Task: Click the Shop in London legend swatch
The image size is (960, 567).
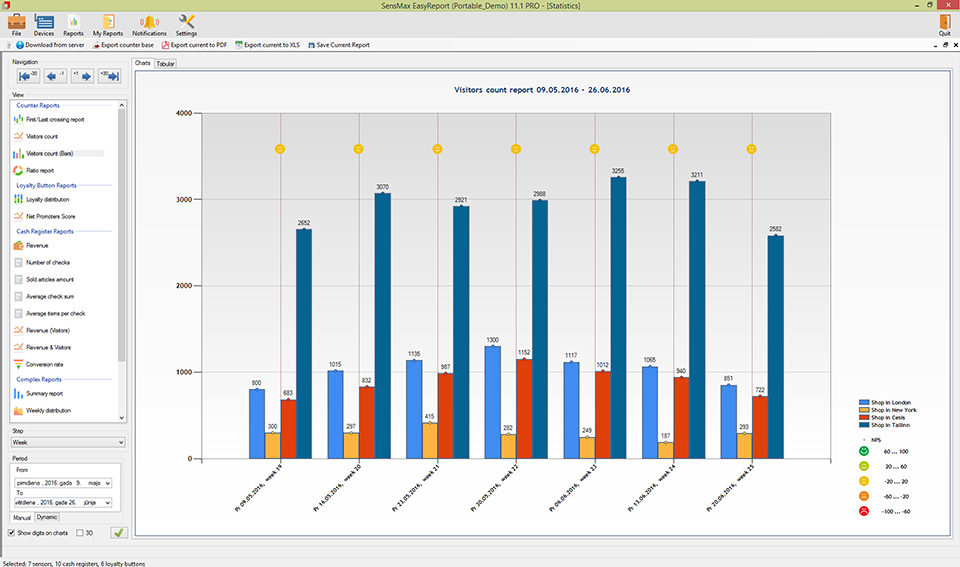Action: click(865, 402)
